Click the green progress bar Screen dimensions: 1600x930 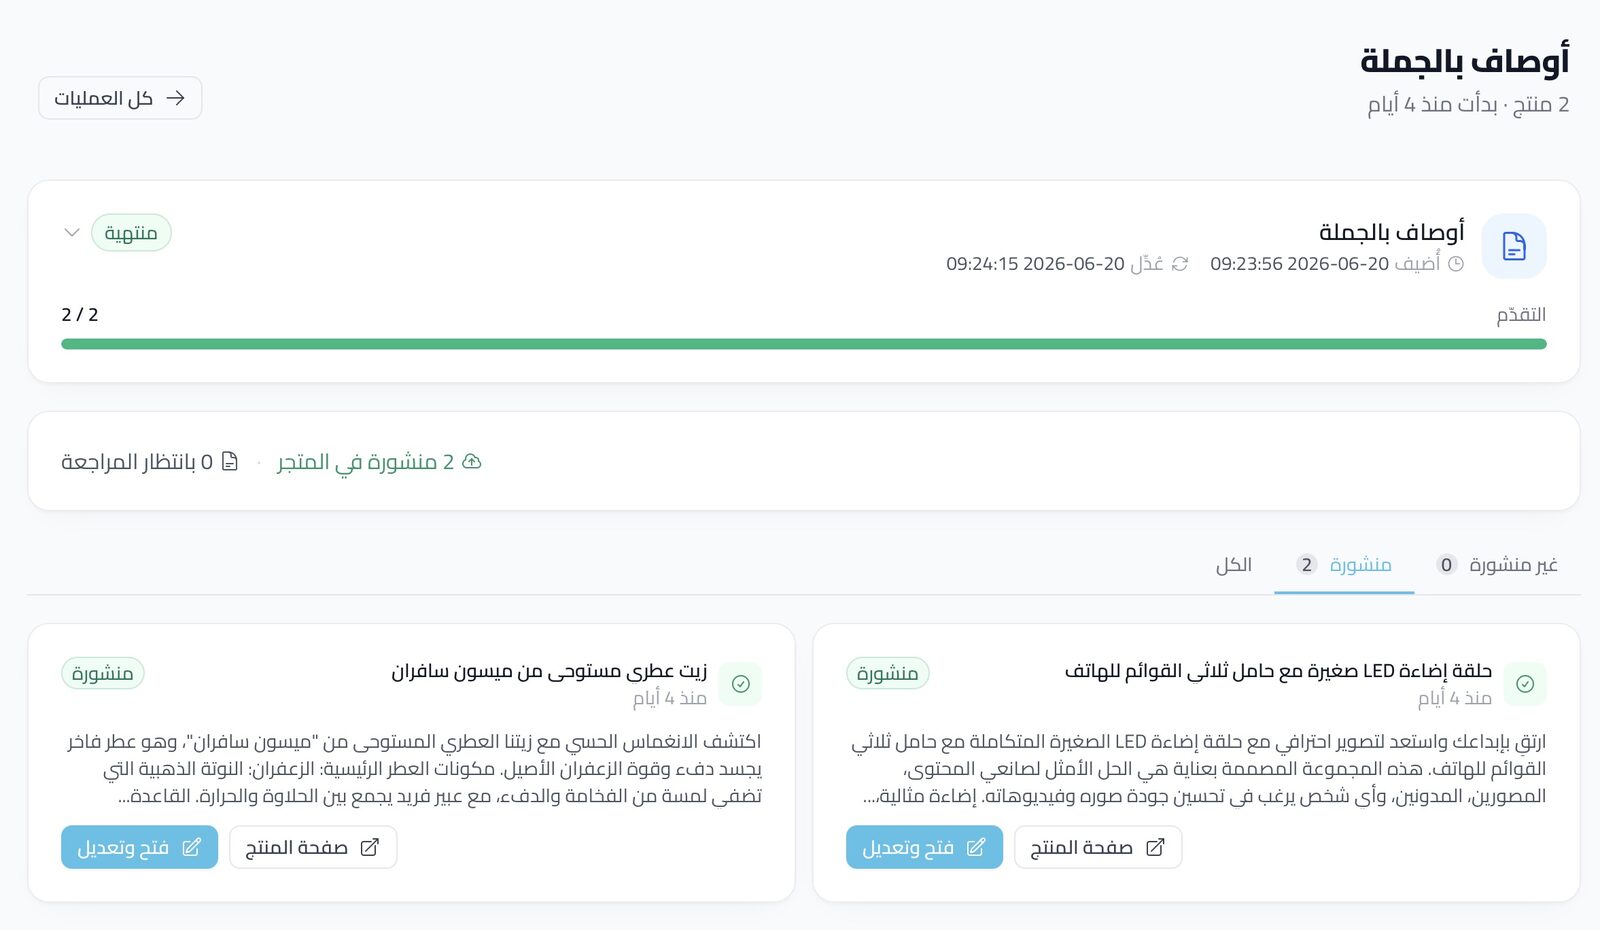[804, 344]
